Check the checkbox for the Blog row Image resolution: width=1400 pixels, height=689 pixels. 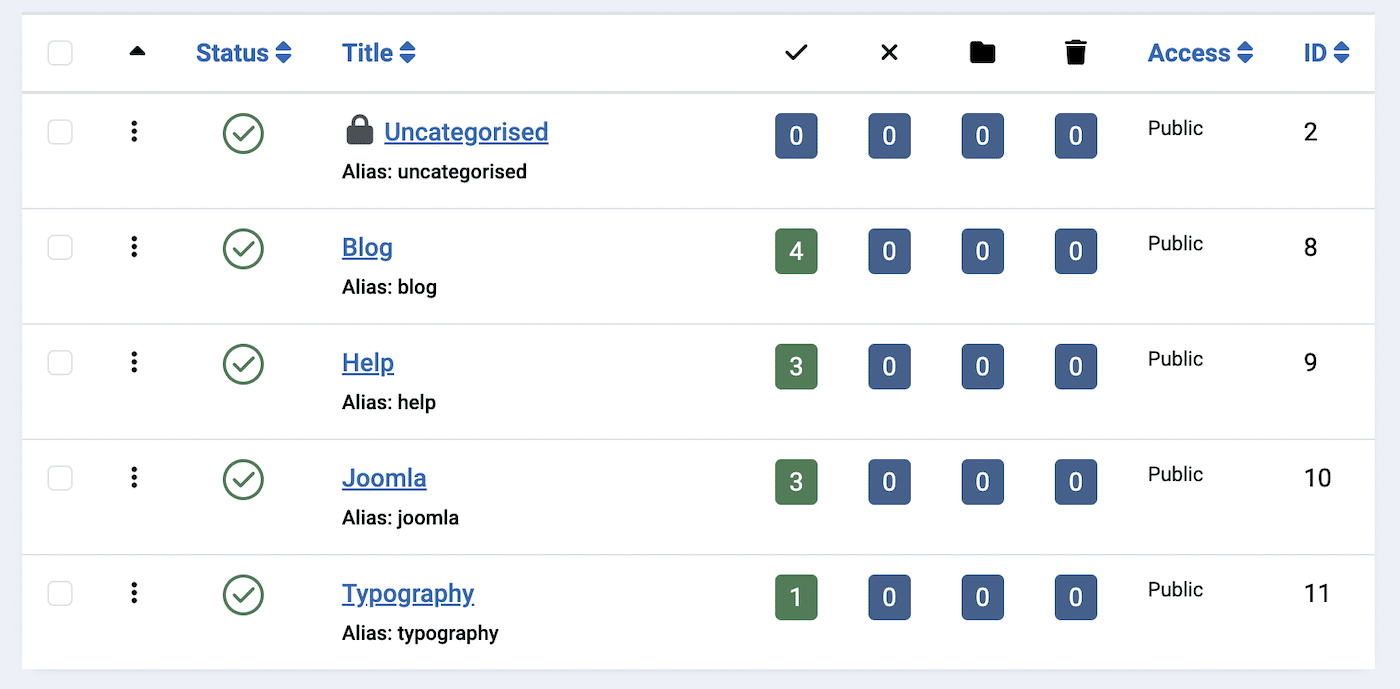(x=60, y=247)
